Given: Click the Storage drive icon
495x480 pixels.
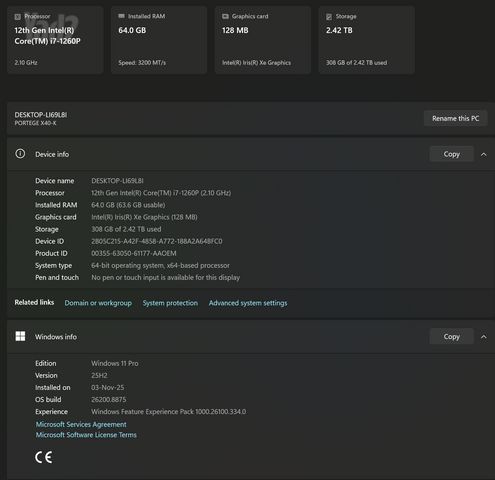Looking at the screenshot, I should pyautogui.click(x=329, y=17).
